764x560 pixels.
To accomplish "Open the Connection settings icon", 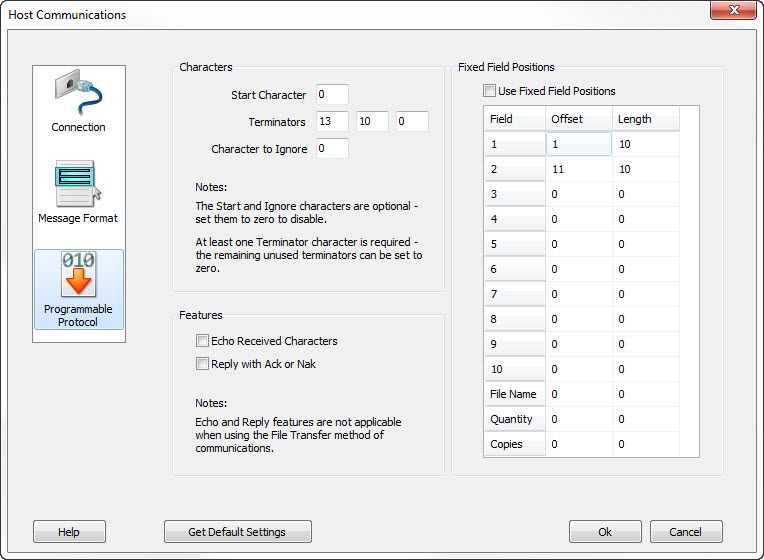I will click(x=78, y=101).
